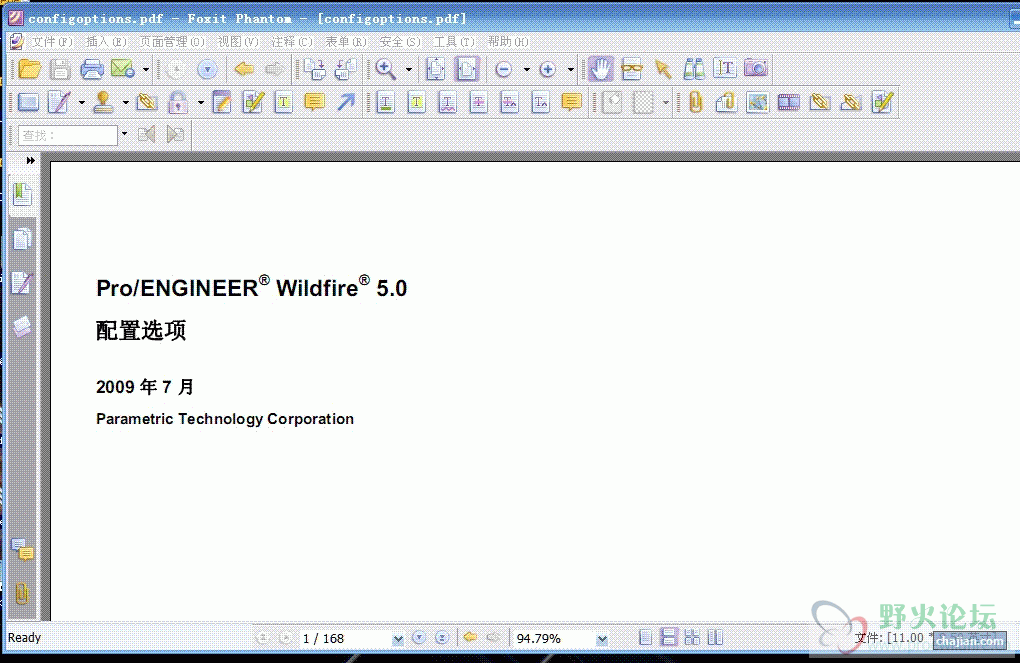Viewport: 1020px width, 663px height.
Task: Click the Snapshot camera tool
Action: 756,69
